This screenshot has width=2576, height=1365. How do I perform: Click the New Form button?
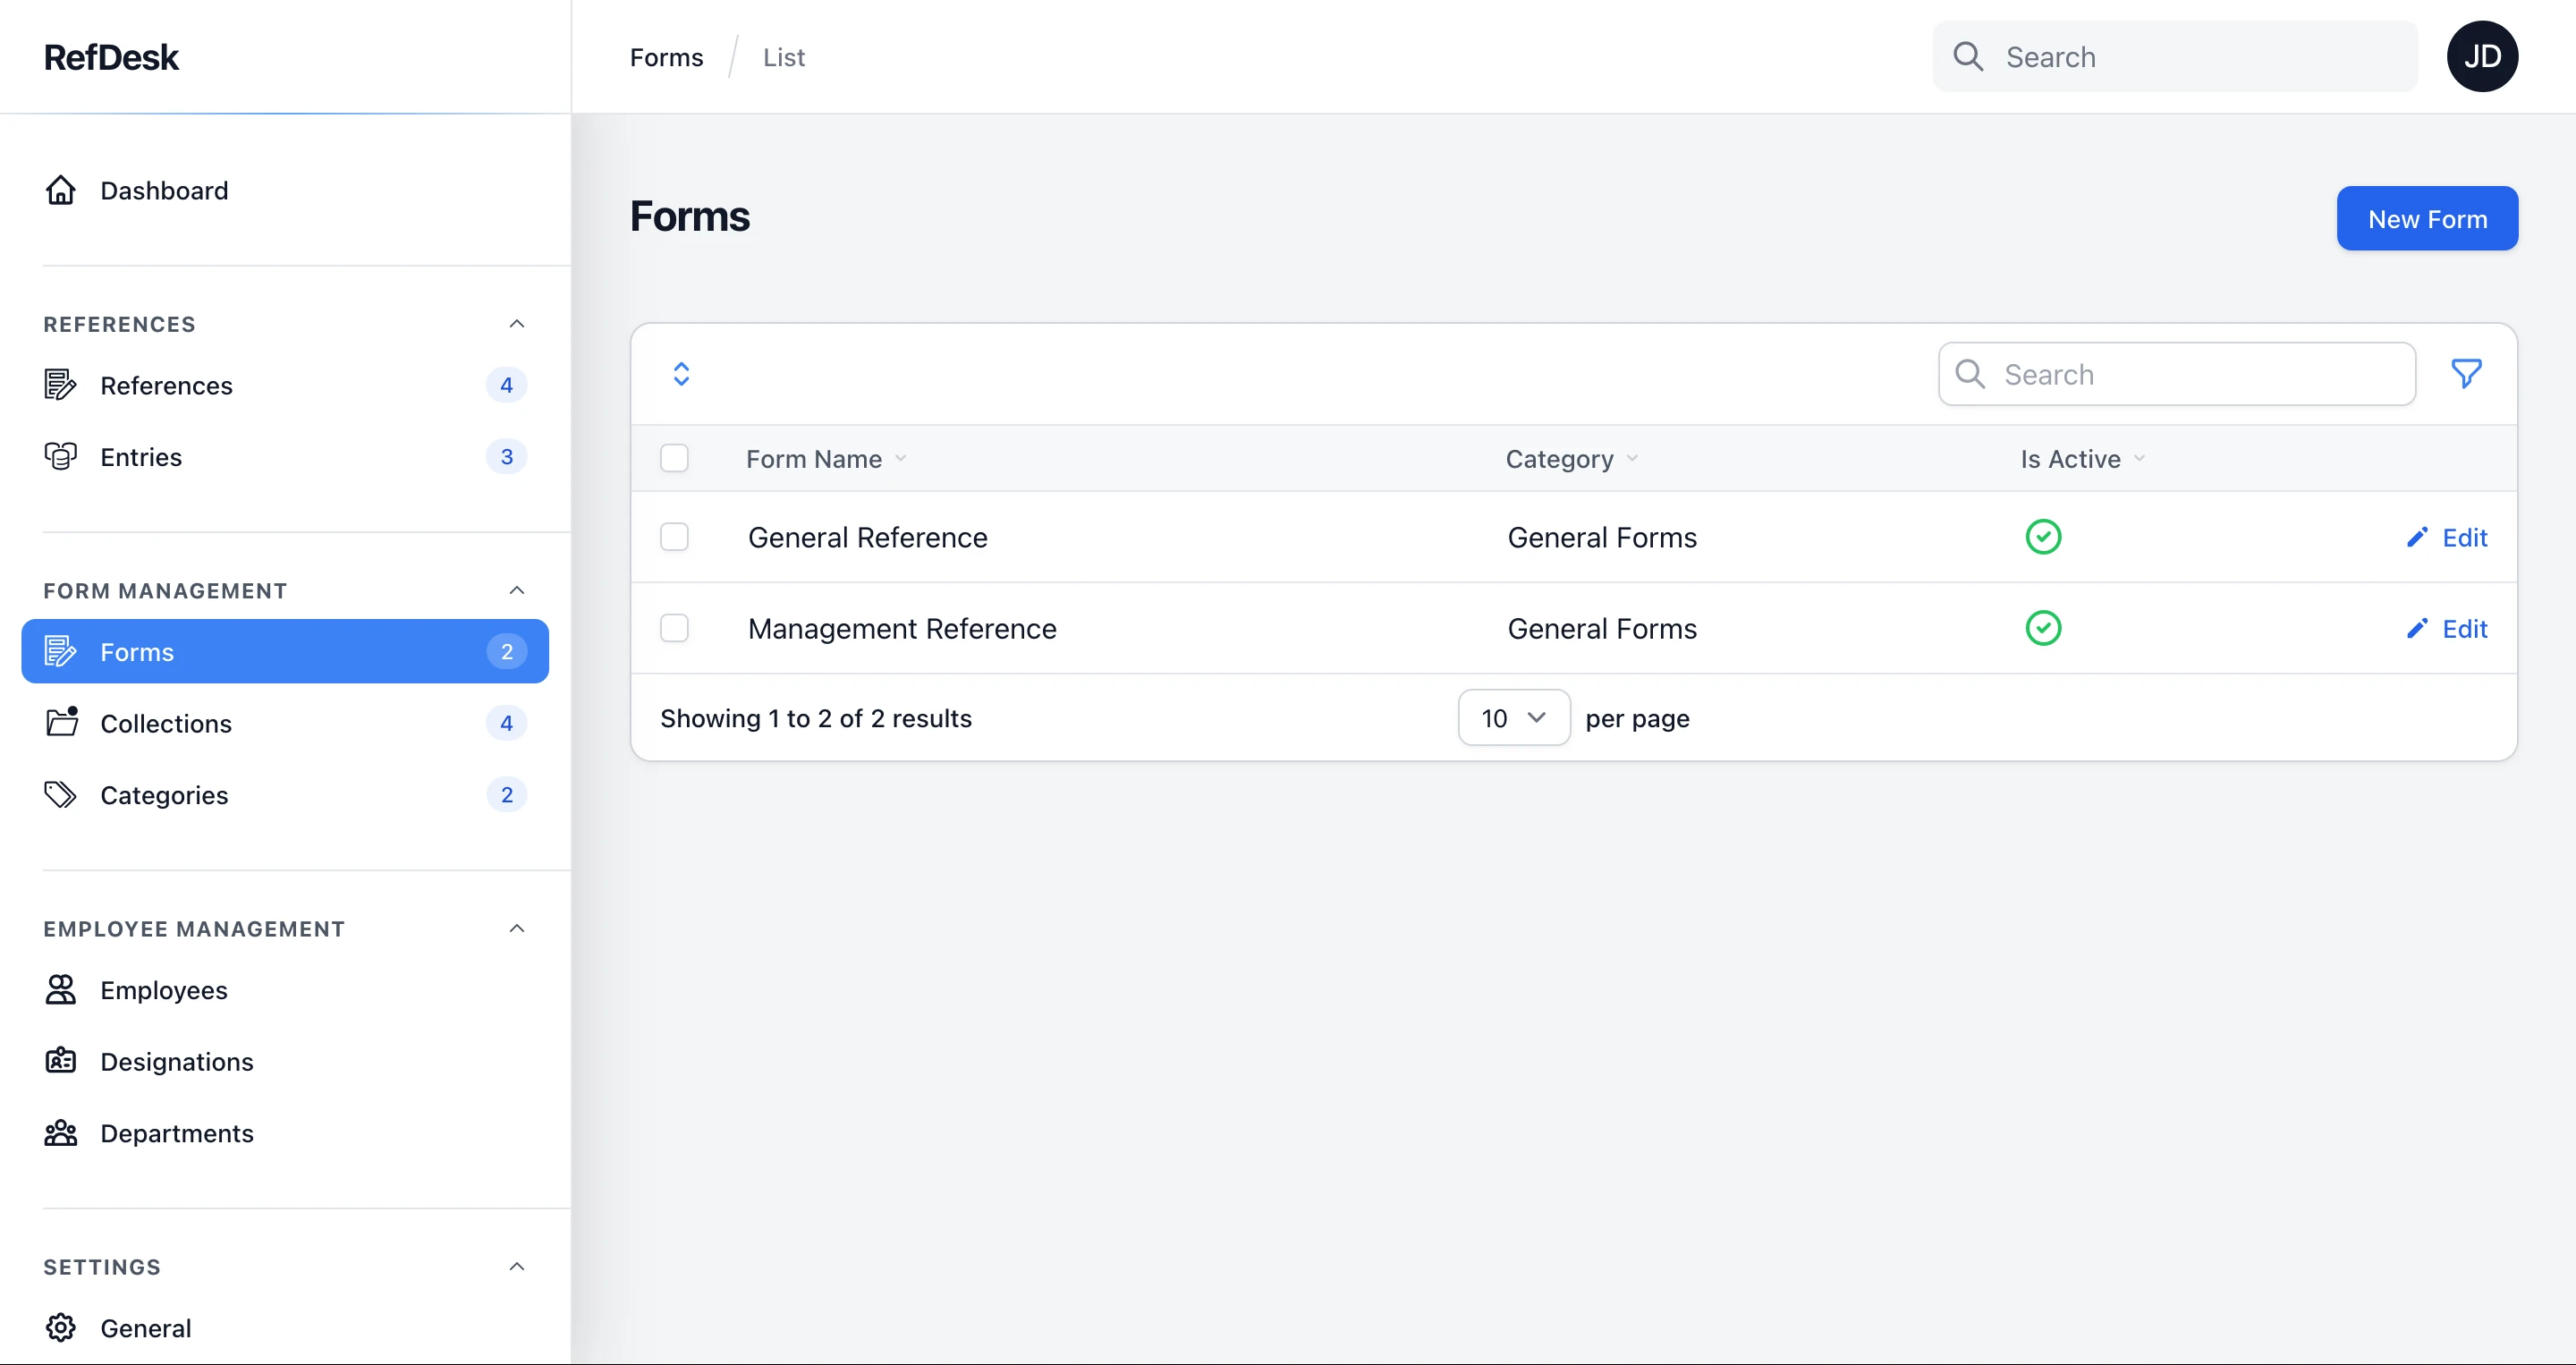(x=2427, y=218)
